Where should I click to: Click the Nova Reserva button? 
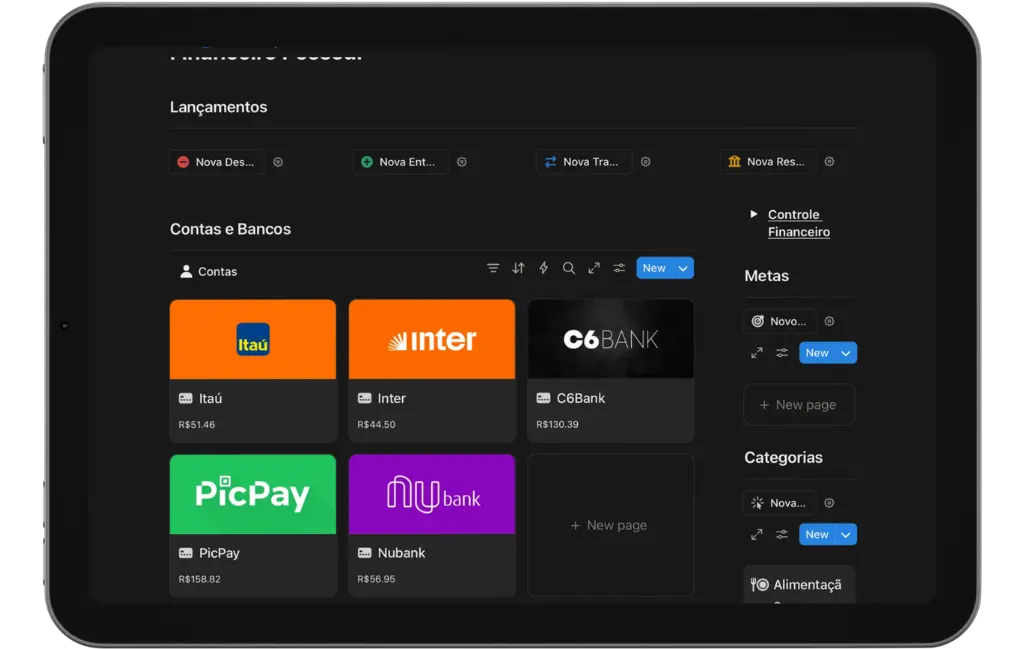pyautogui.click(x=769, y=161)
